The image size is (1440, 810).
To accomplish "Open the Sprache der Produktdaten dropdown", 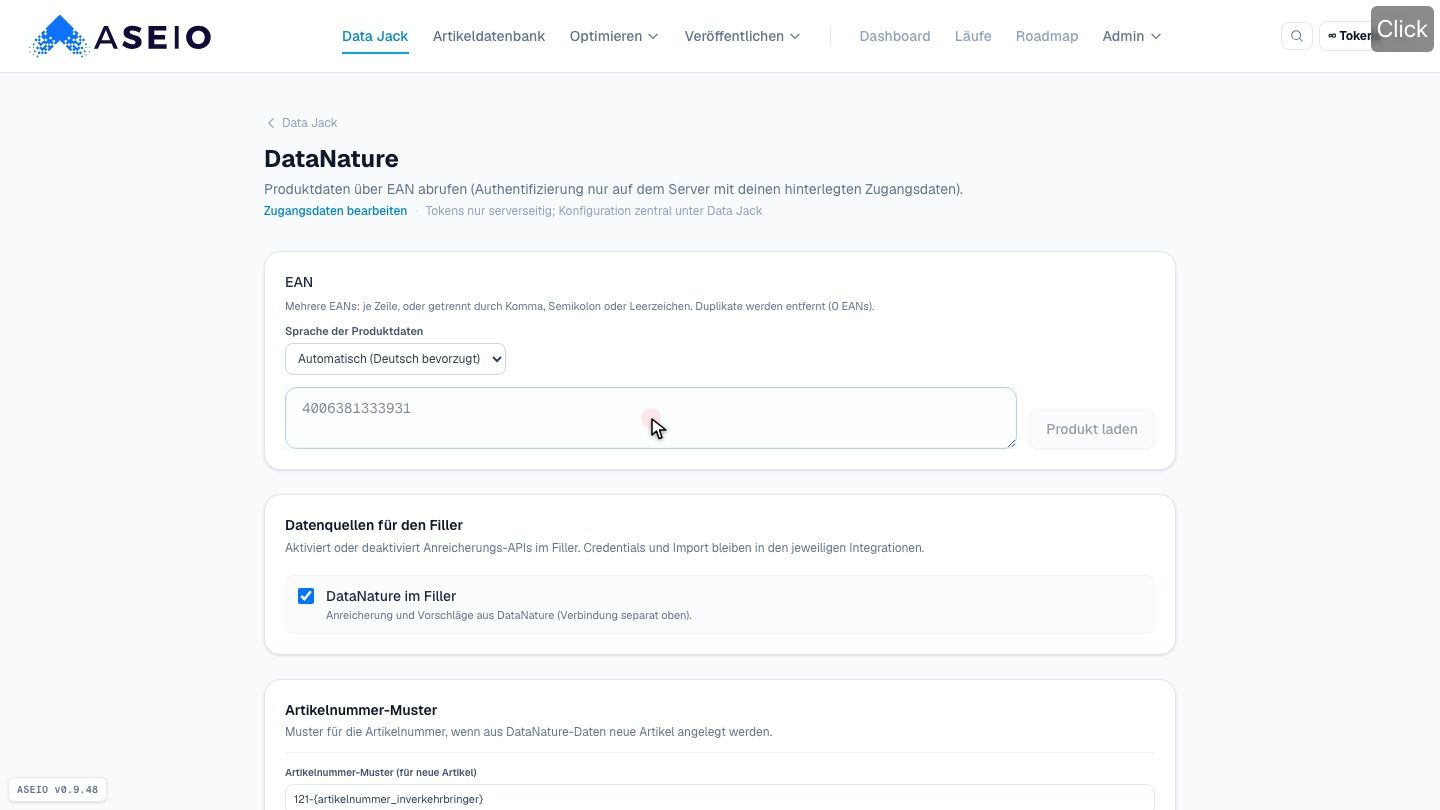I will (395, 359).
